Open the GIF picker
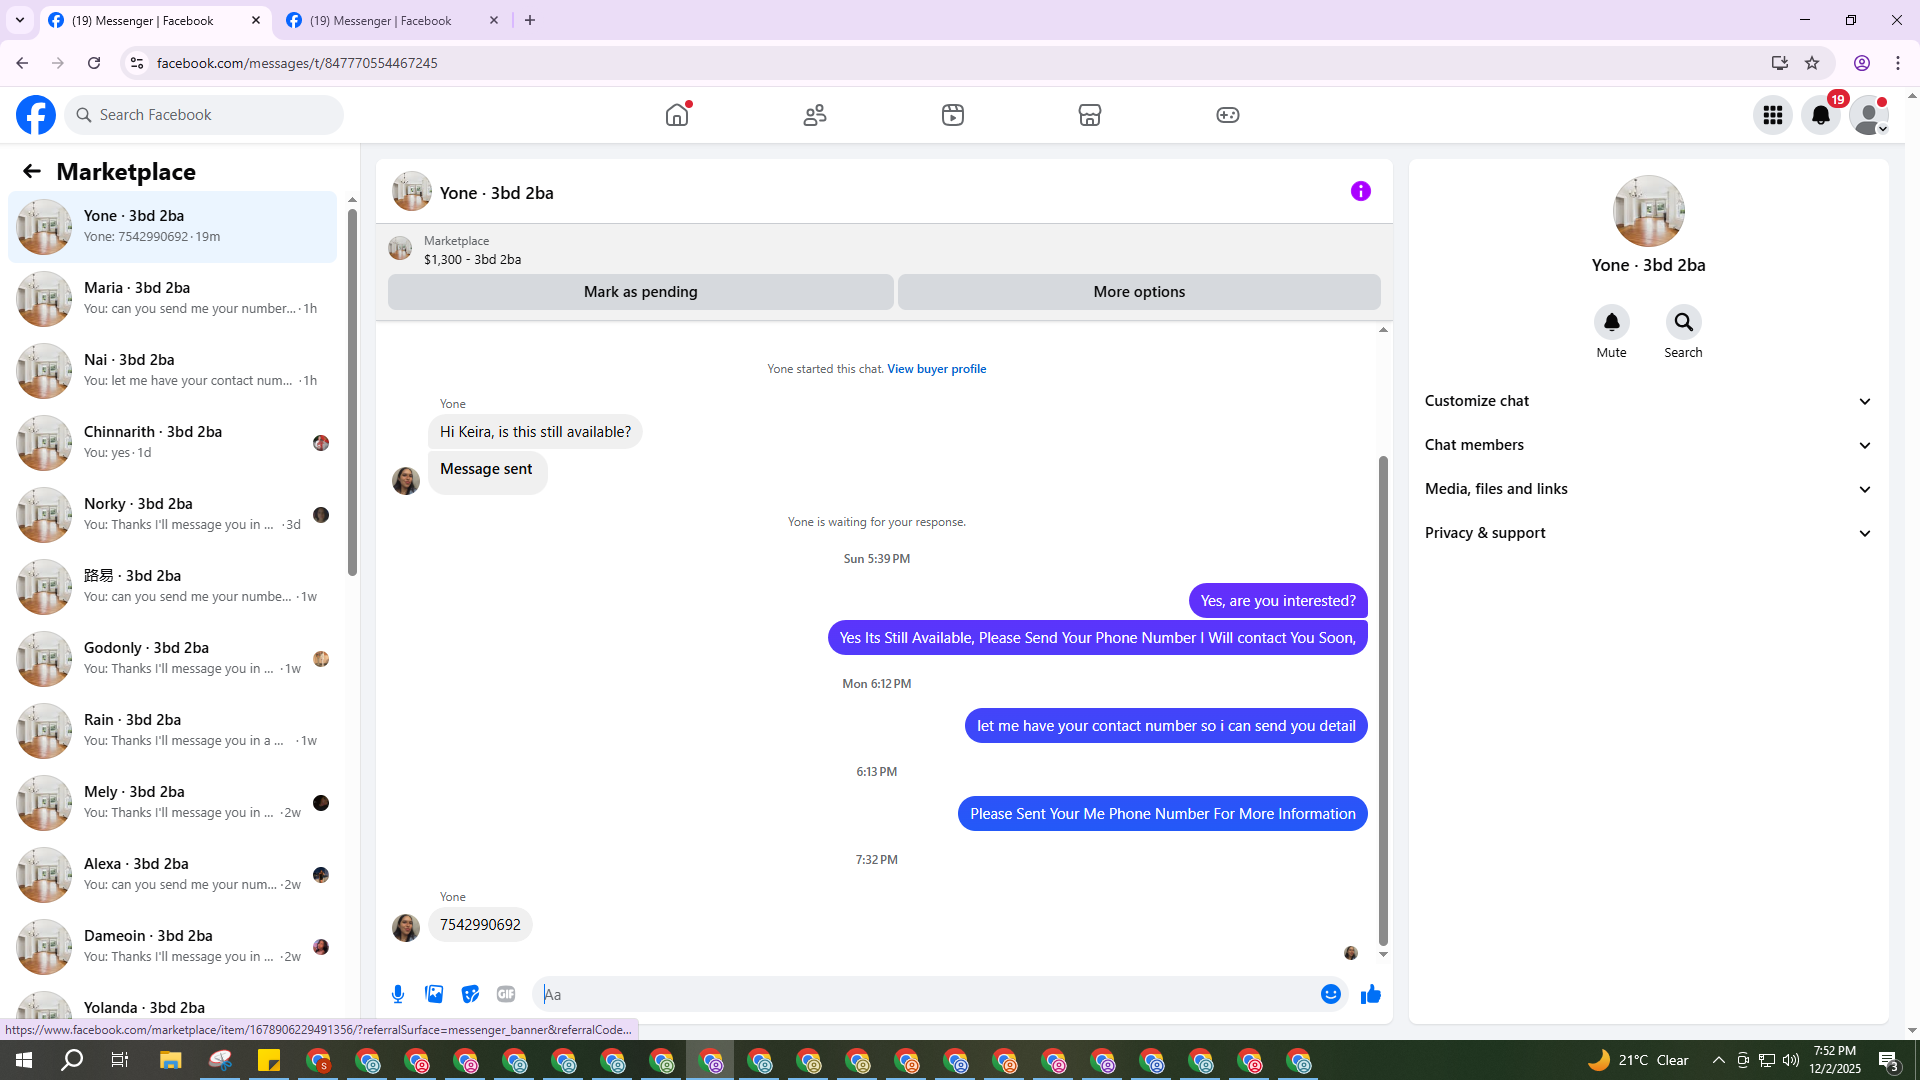Screen dimensions: 1920x1080 pyautogui.click(x=506, y=994)
